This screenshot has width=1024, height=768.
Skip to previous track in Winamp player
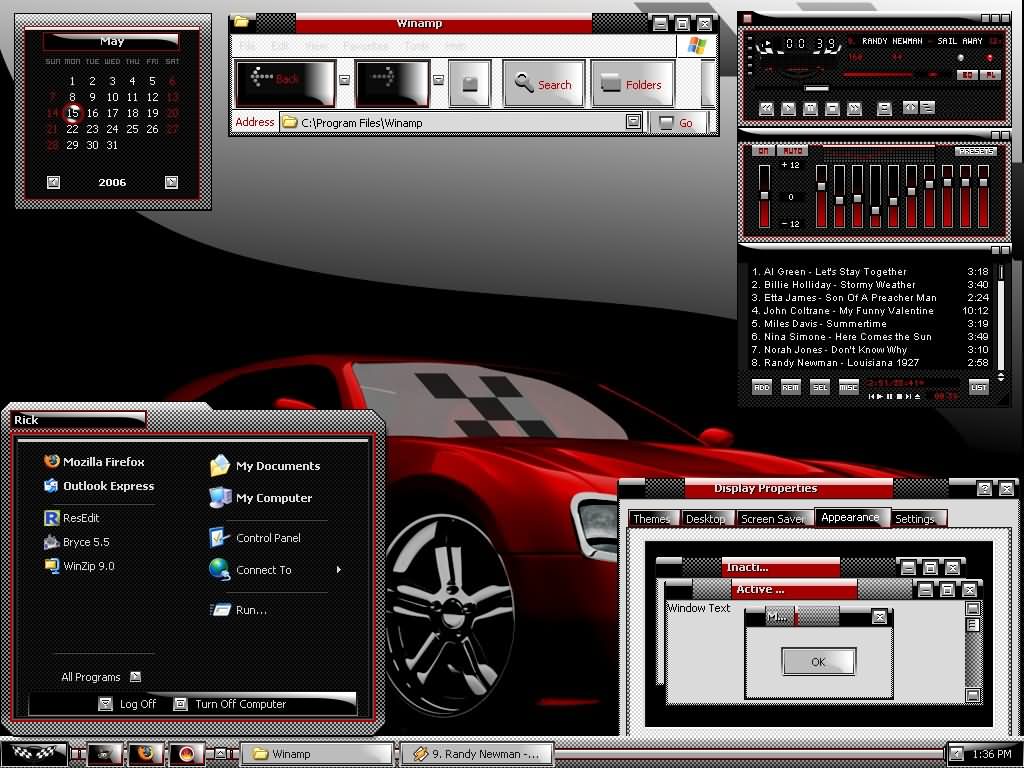coord(767,108)
